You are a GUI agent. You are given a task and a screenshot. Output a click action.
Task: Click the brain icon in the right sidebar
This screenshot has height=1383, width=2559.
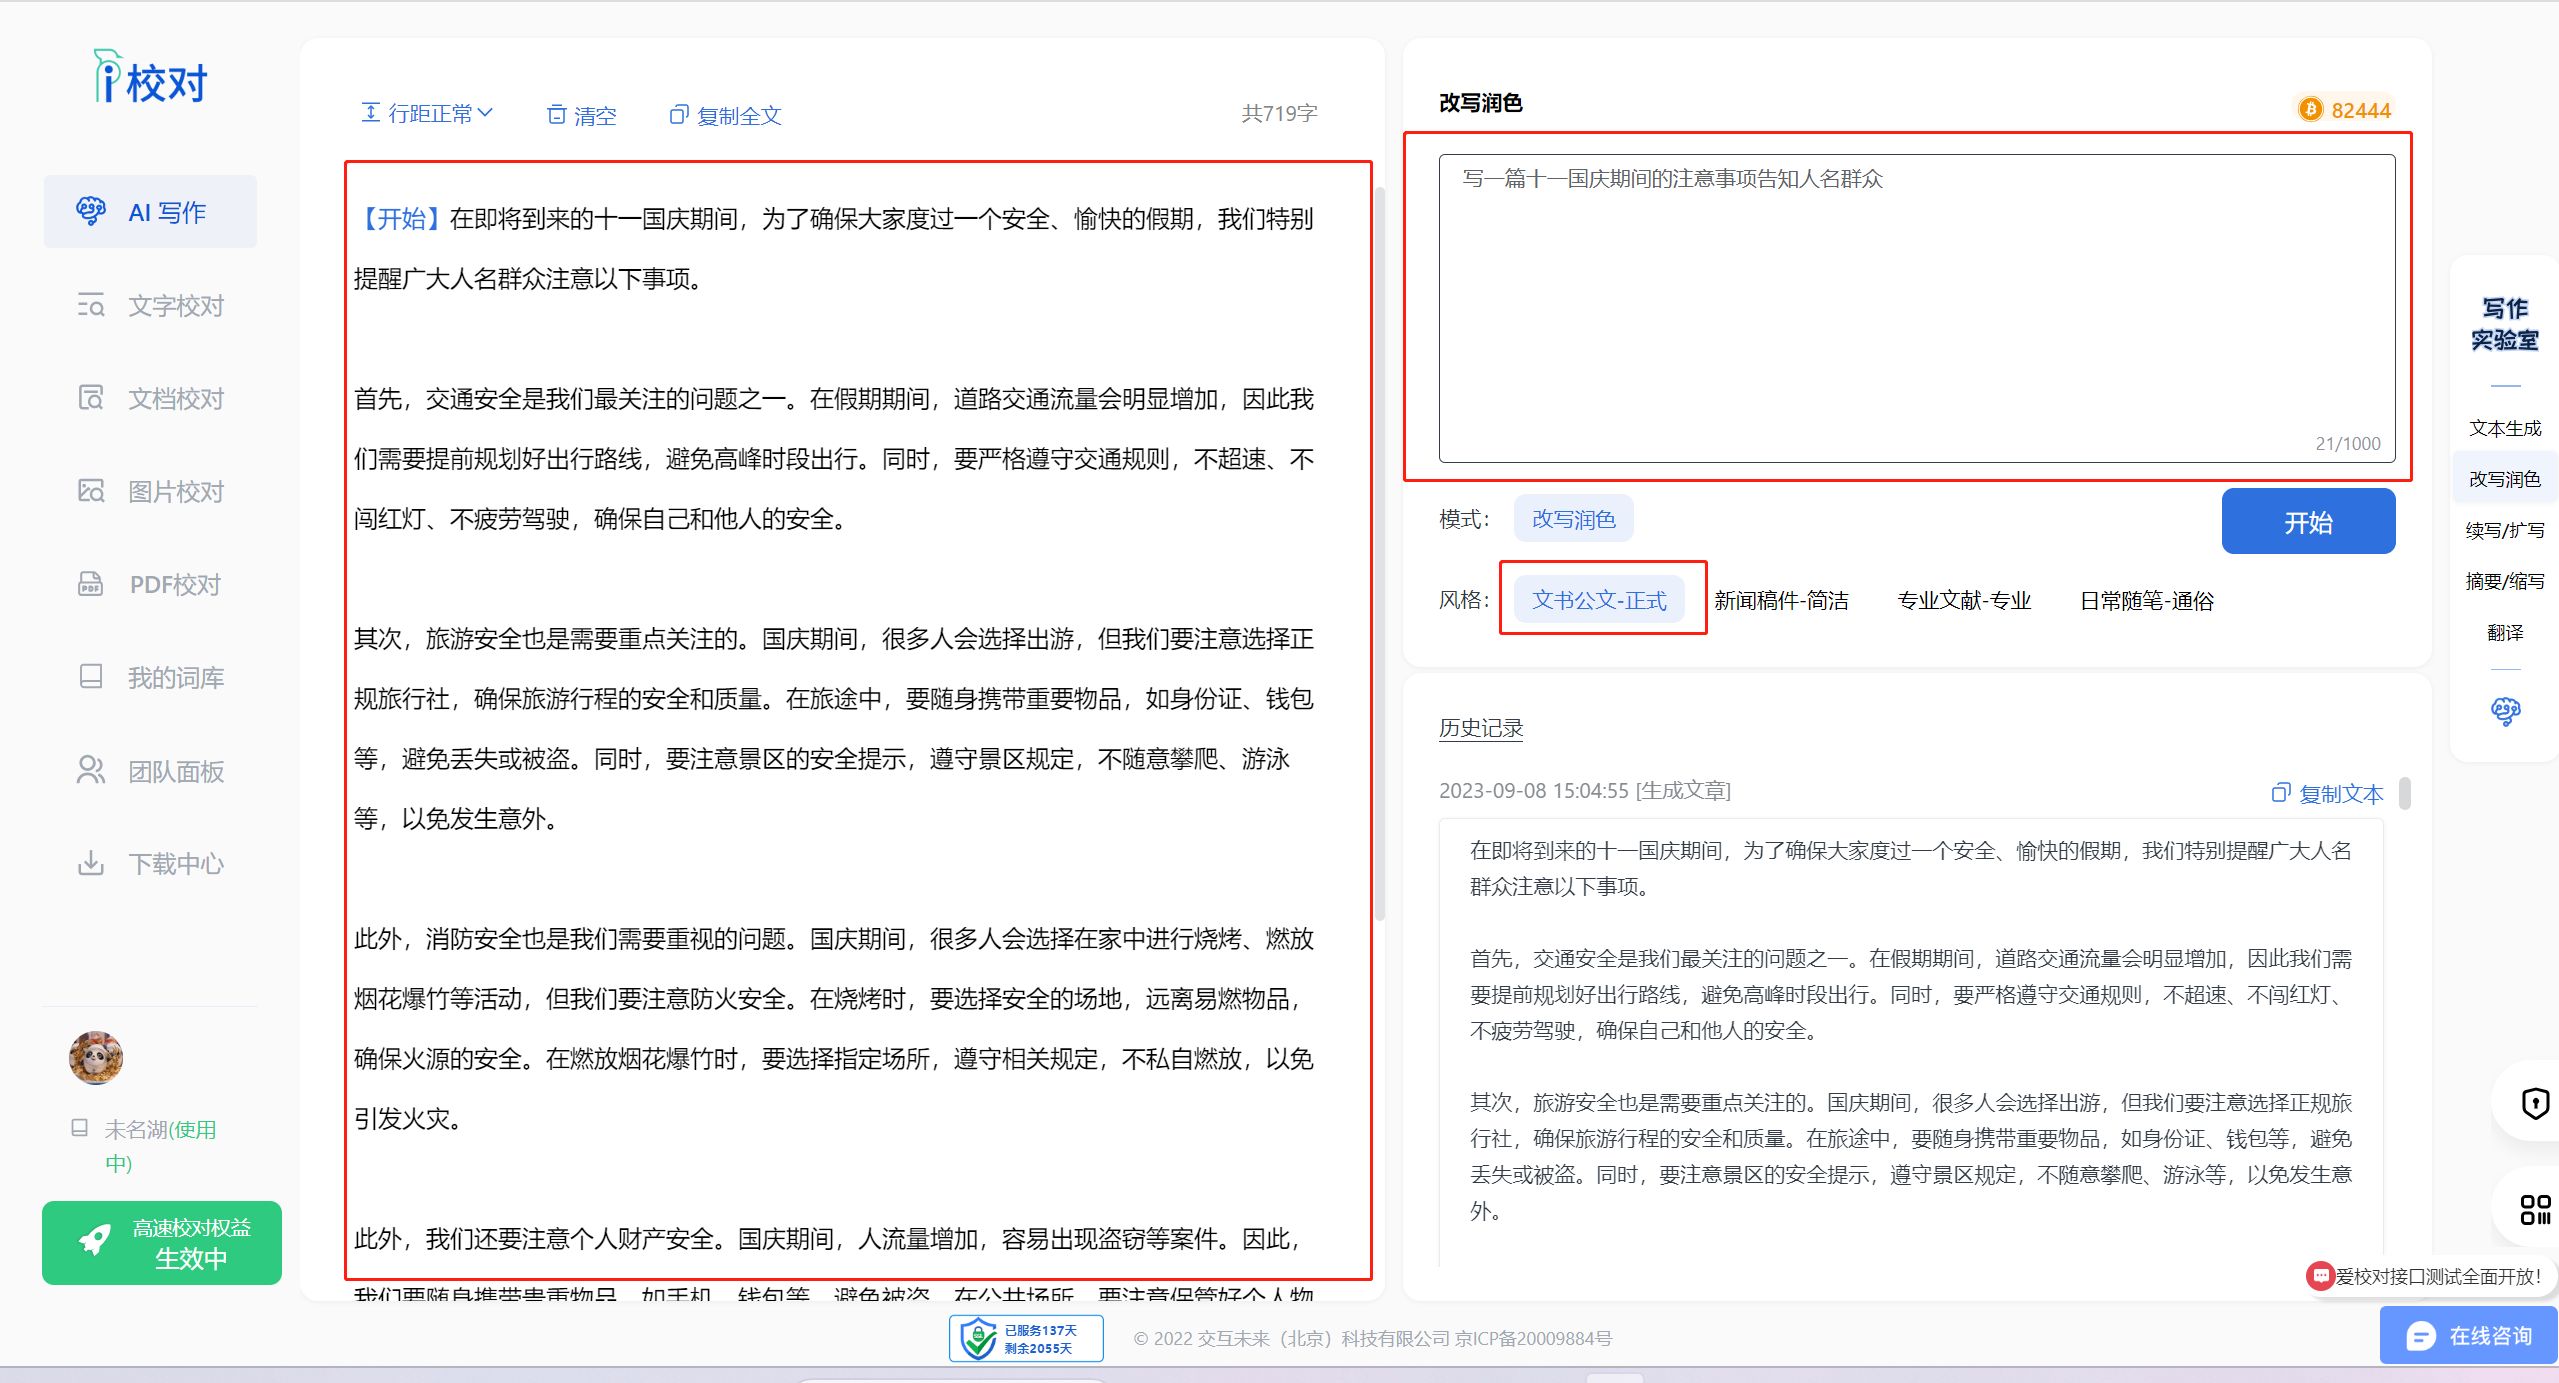pyautogui.click(x=2505, y=711)
